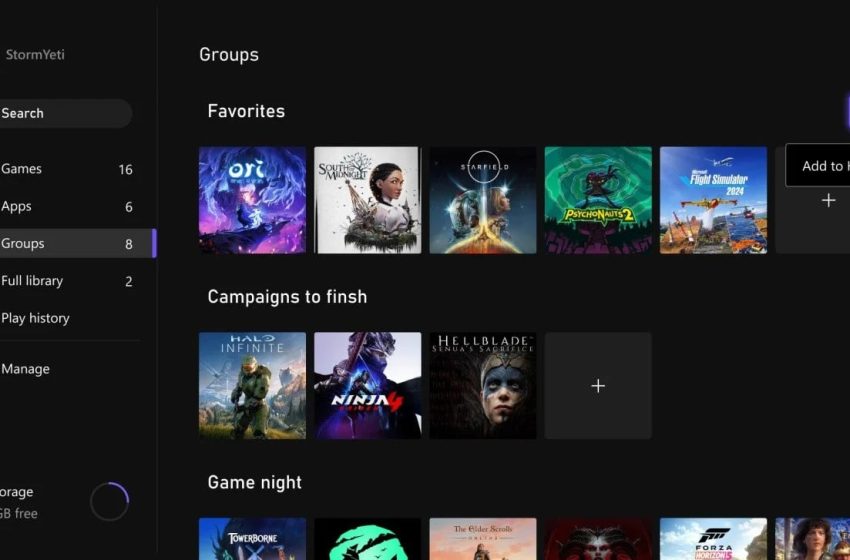Open the Forza Horizon 5 tile

pos(713,539)
